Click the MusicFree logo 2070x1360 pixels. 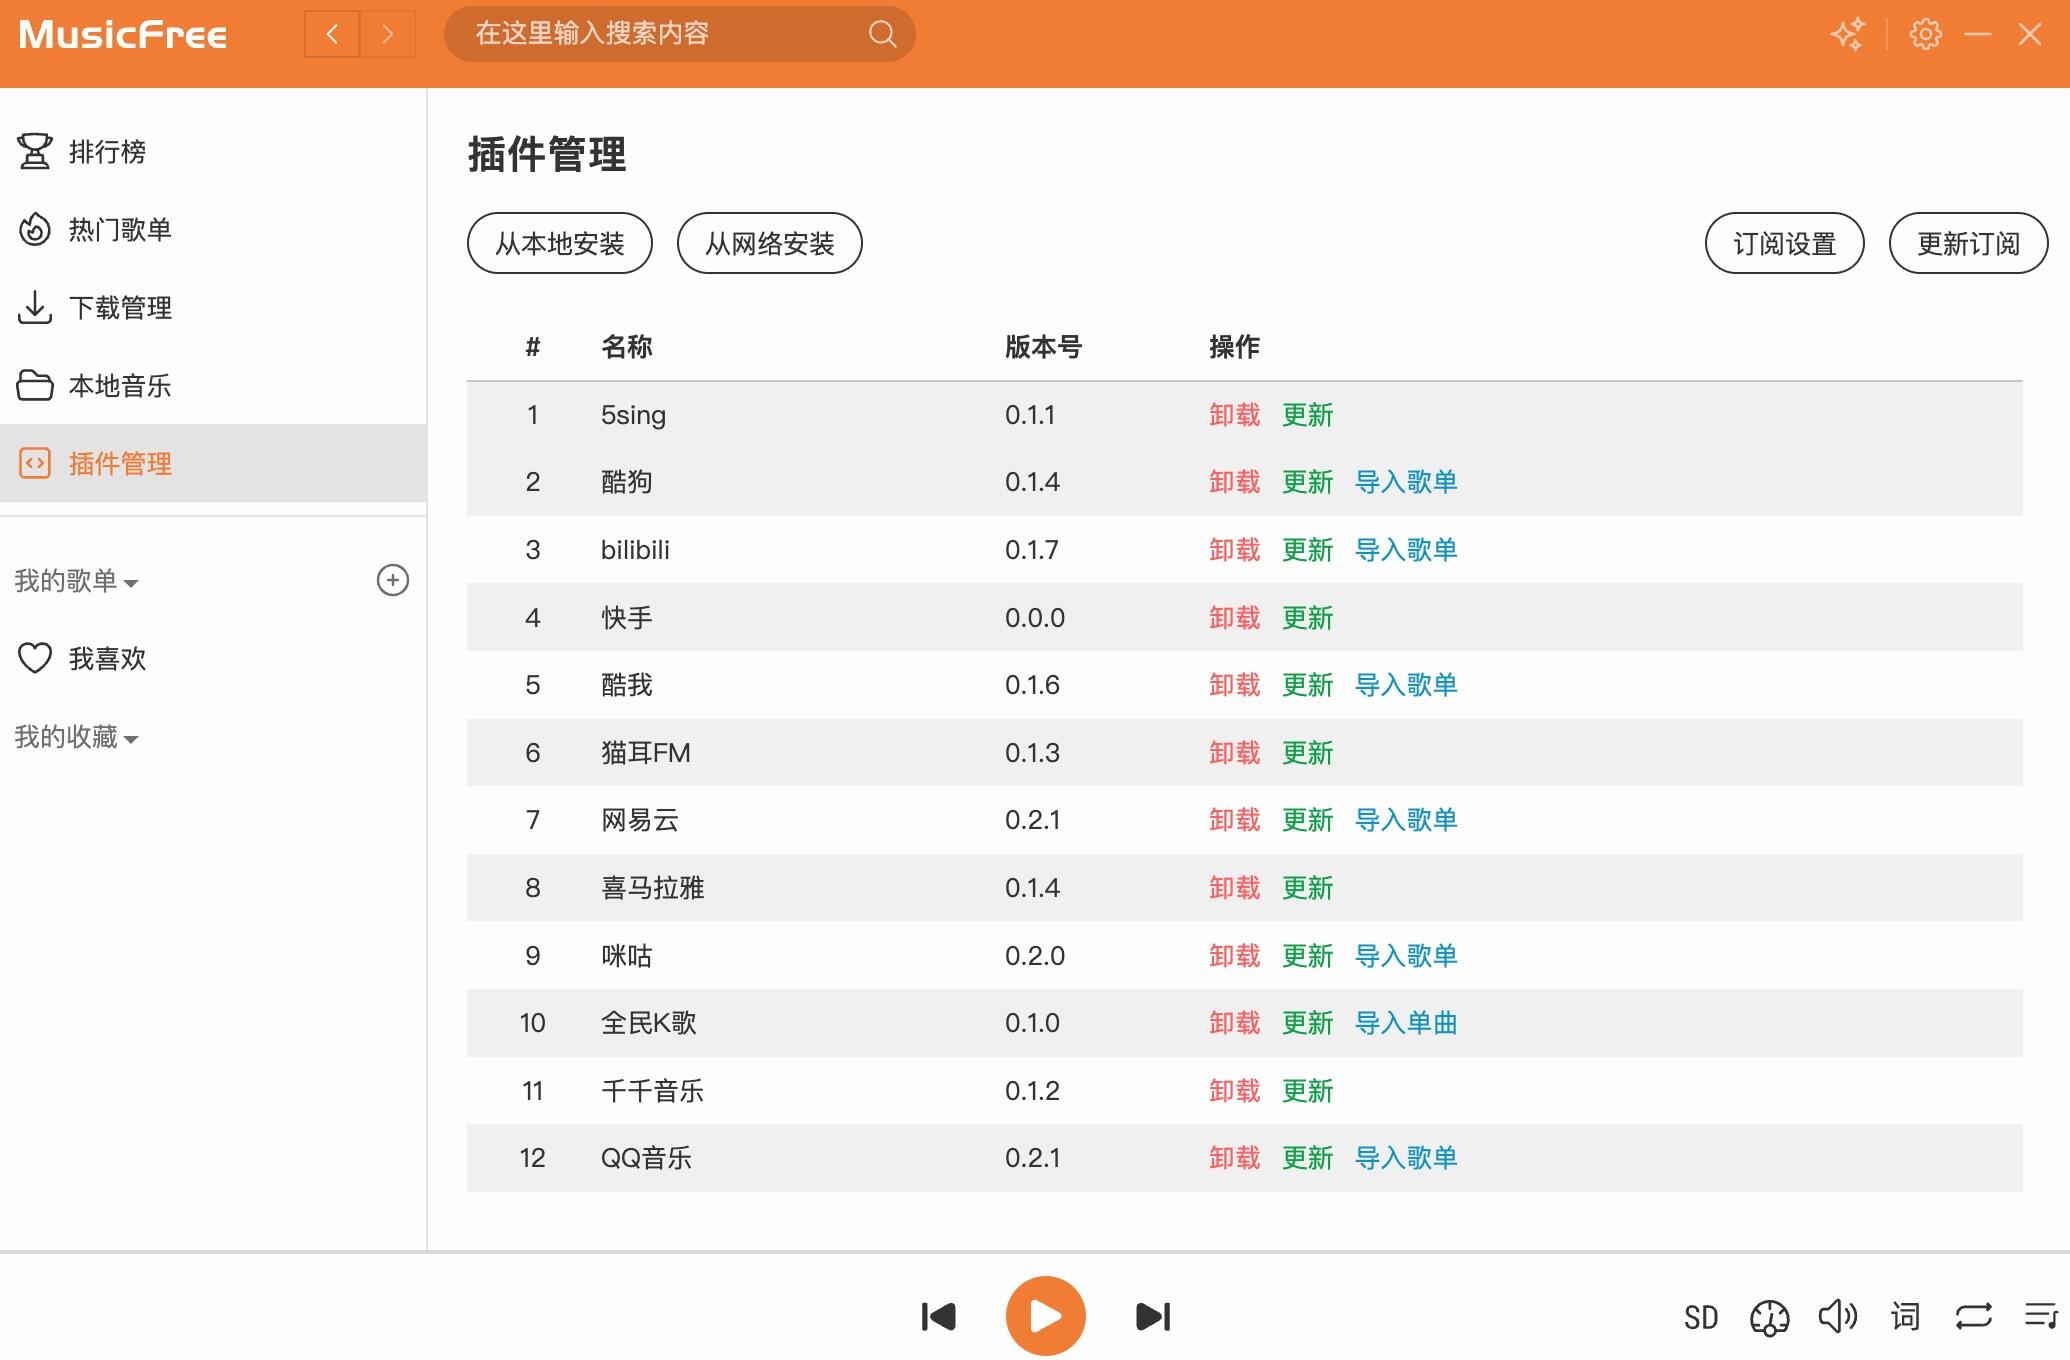(x=123, y=35)
